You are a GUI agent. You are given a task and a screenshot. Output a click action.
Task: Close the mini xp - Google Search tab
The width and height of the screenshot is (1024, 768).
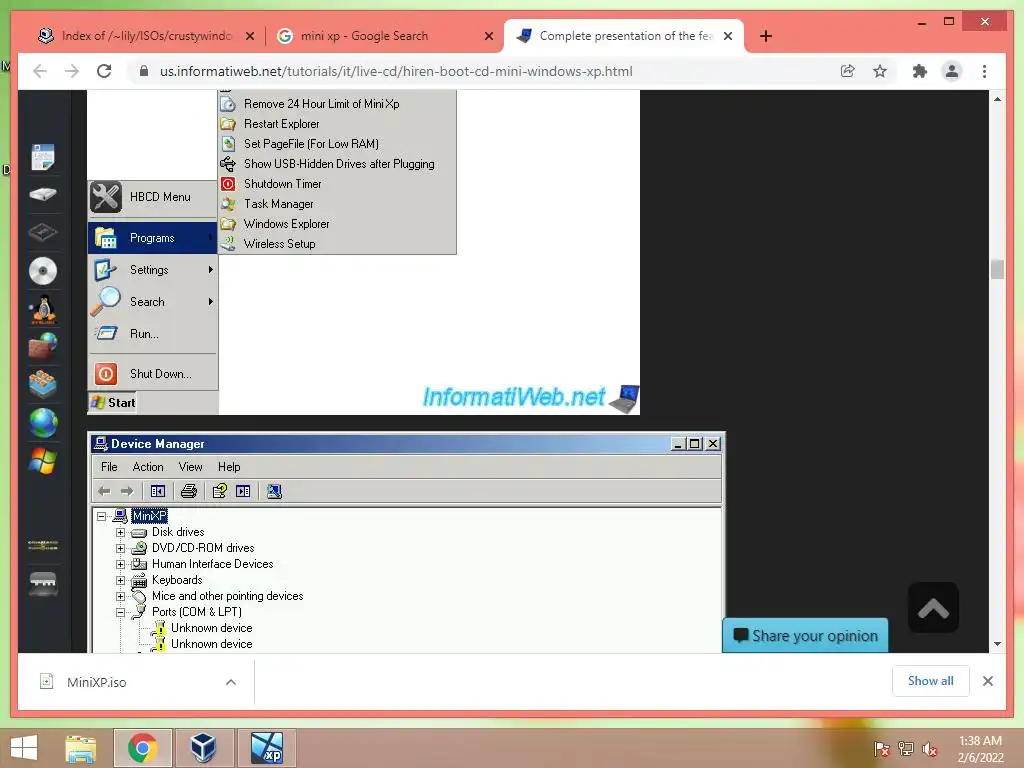pyautogui.click(x=488, y=37)
